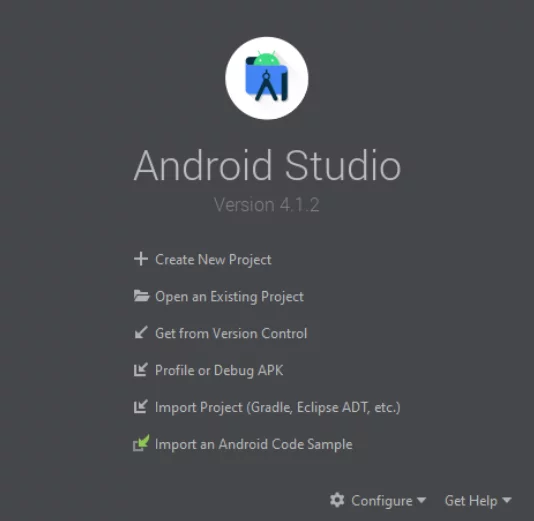Click the Profile or Debug APK icon
The height and width of the screenshot is (521, 534).
click(x=141, y=369)
